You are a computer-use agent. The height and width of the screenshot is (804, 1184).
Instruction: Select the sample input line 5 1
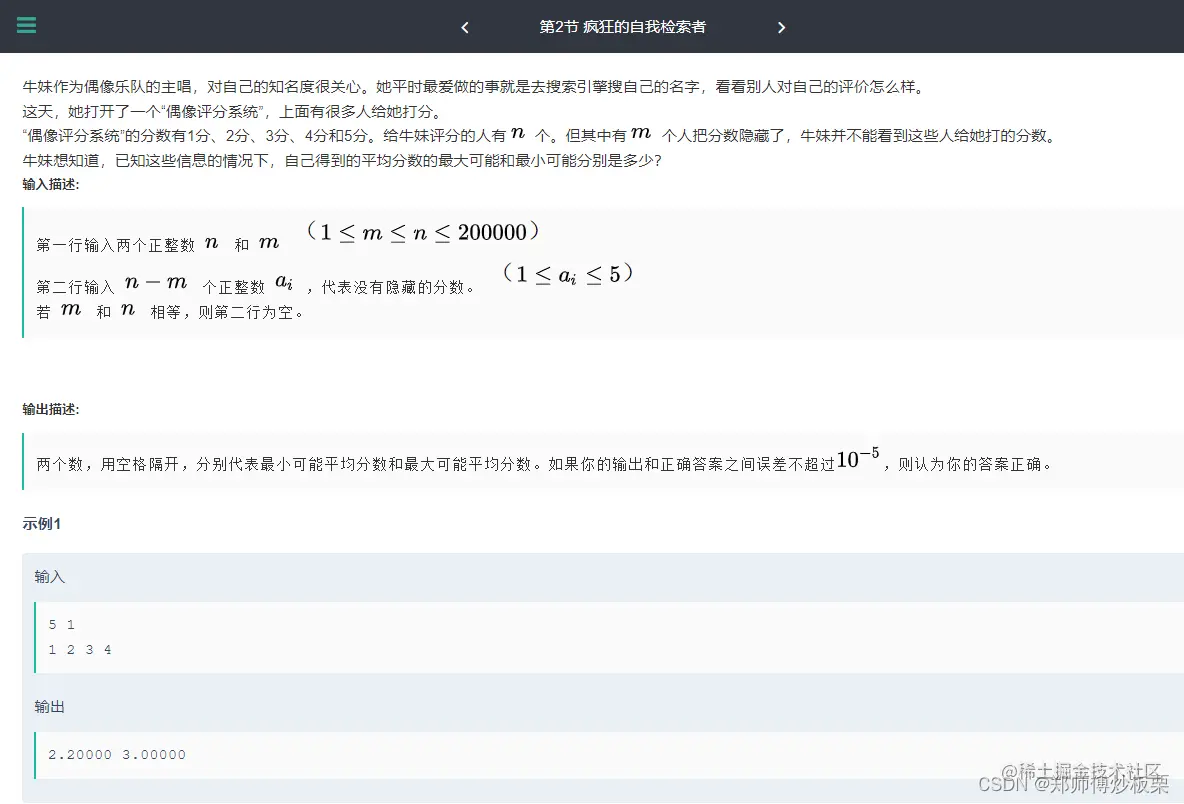tap(58, 623)
